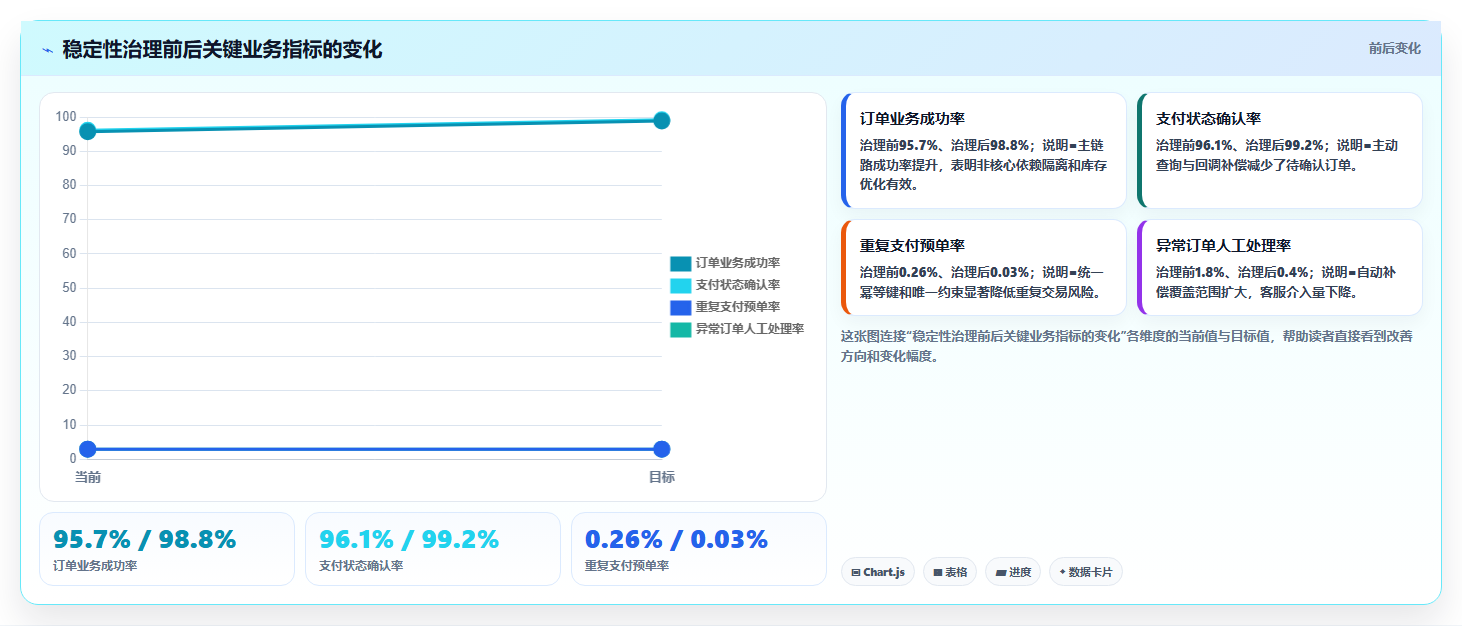
Task: Click the chart summary paragraph starting 这张图连接
Action: (x=1127, y=346)
